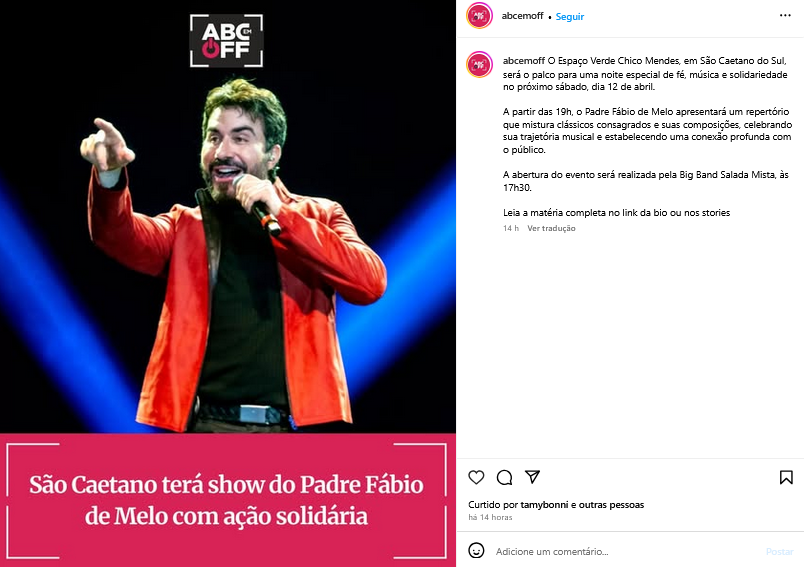Open the abcemoff username in the caption
804x567 pixels.
click(524, 60)
